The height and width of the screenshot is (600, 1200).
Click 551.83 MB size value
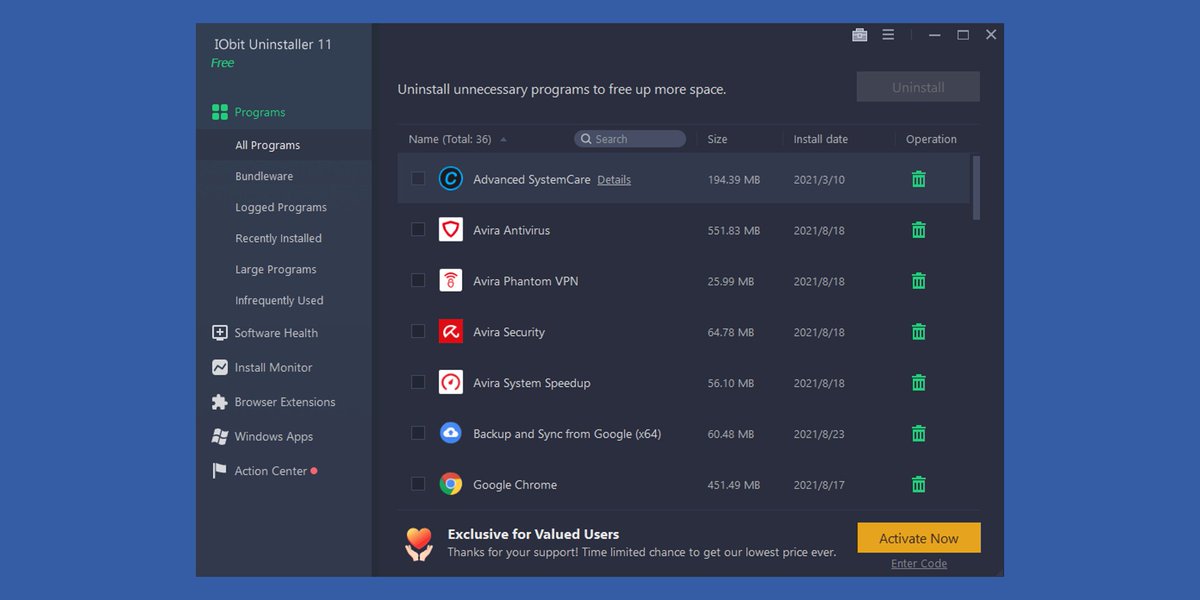click(x=734, y=230)
